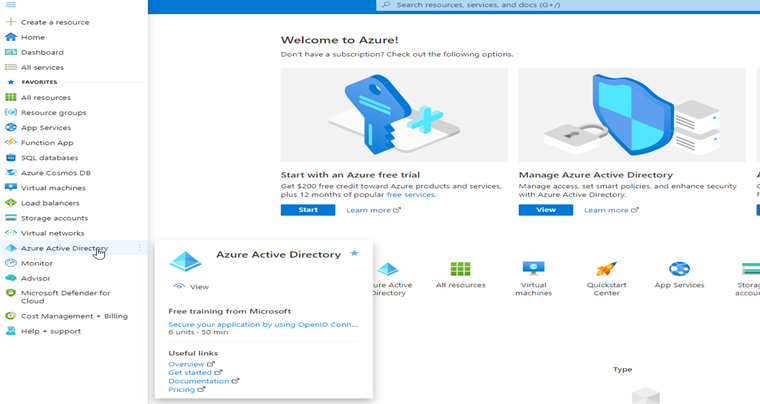Open the Azure Active Directory more options dots
Viewport: 760px width, 404px height.
tap(140, 248)
